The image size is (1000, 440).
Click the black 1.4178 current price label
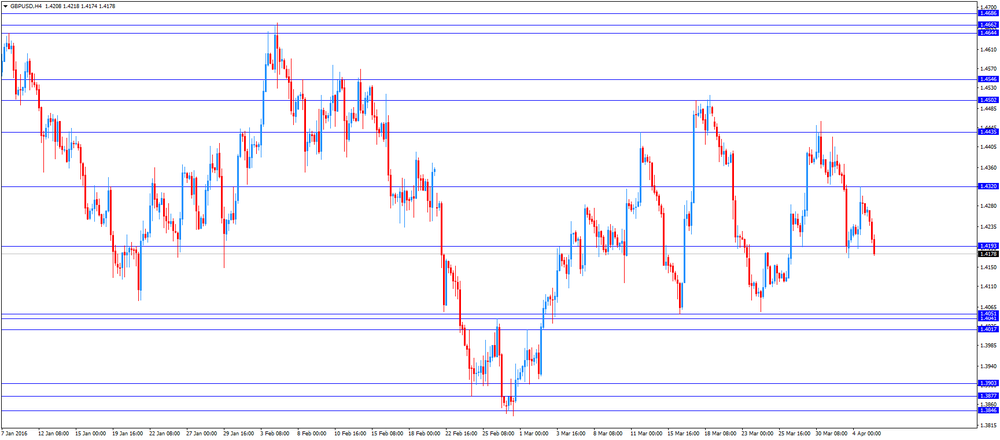pos(988,254)
